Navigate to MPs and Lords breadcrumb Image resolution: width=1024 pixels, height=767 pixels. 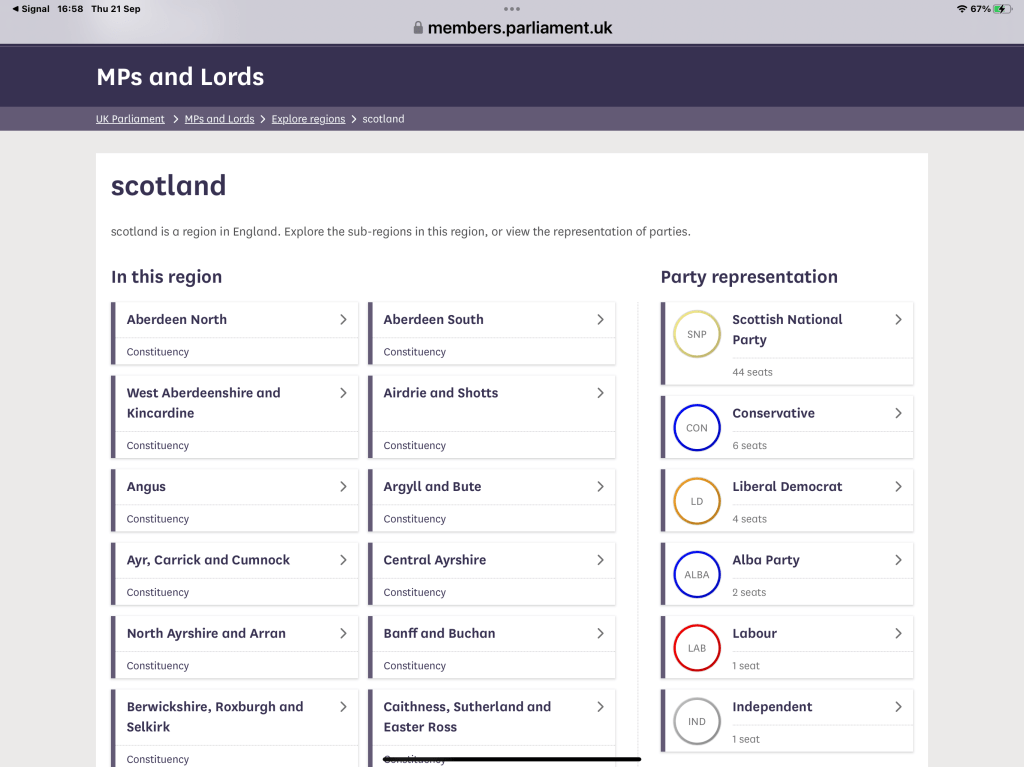(219, 119)
